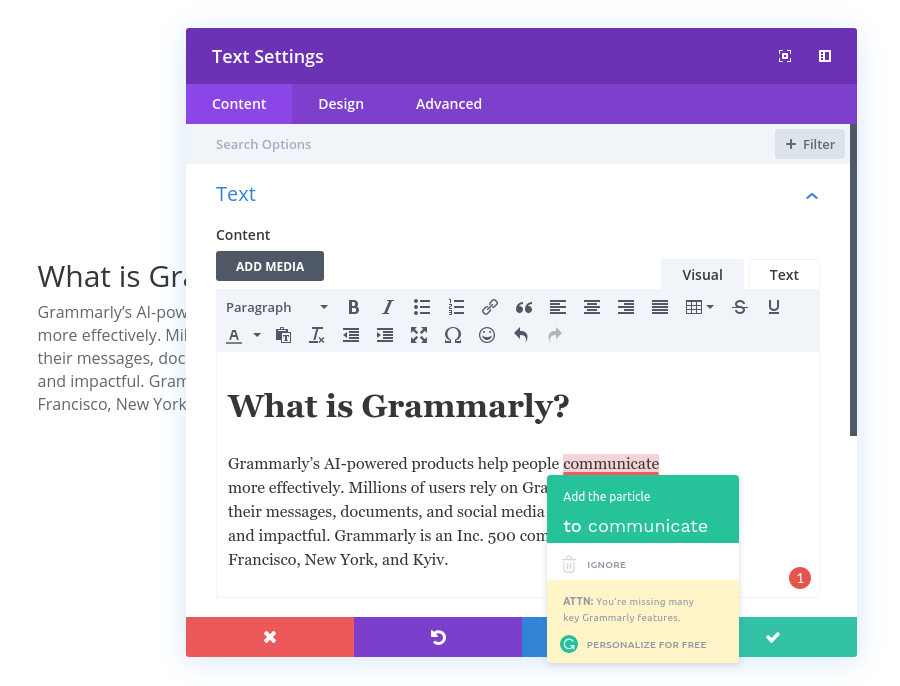The image size is (900, 686).
Task: Insert a link with chain icon
Action: (x=490, y=307)
